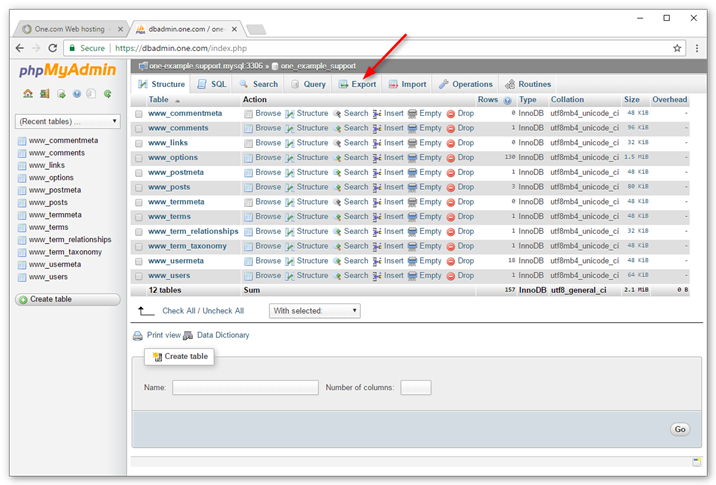The height and width of the screenshot is (485, 716).
Task: Click Structure icon for www_comments row
Action: pyautogui.click(x=290, y=128)
